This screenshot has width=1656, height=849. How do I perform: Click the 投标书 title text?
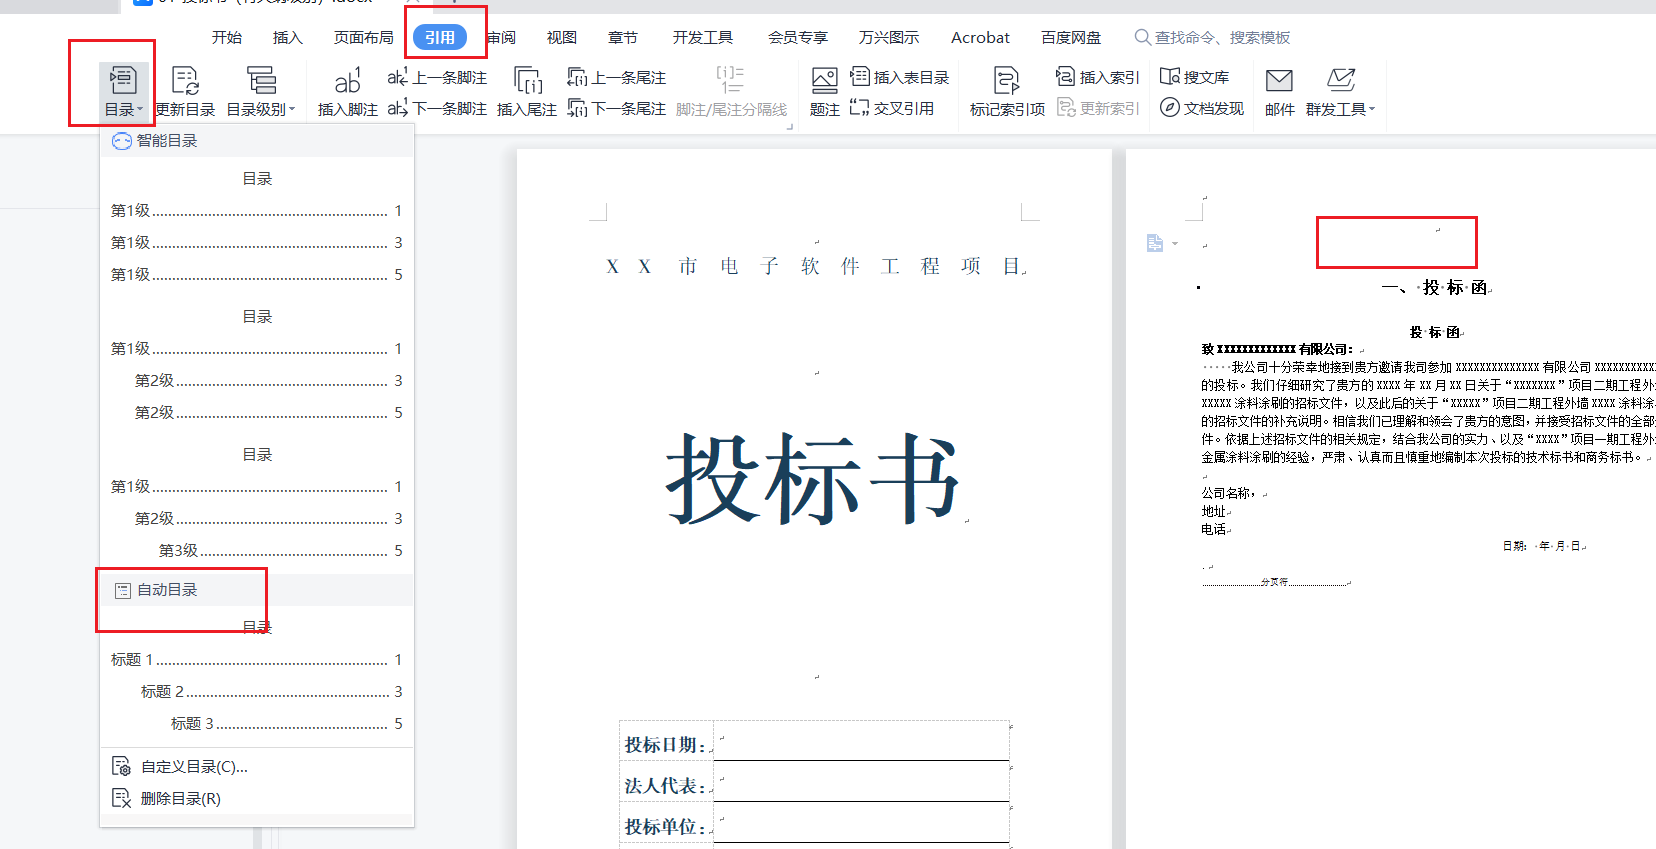814,480
